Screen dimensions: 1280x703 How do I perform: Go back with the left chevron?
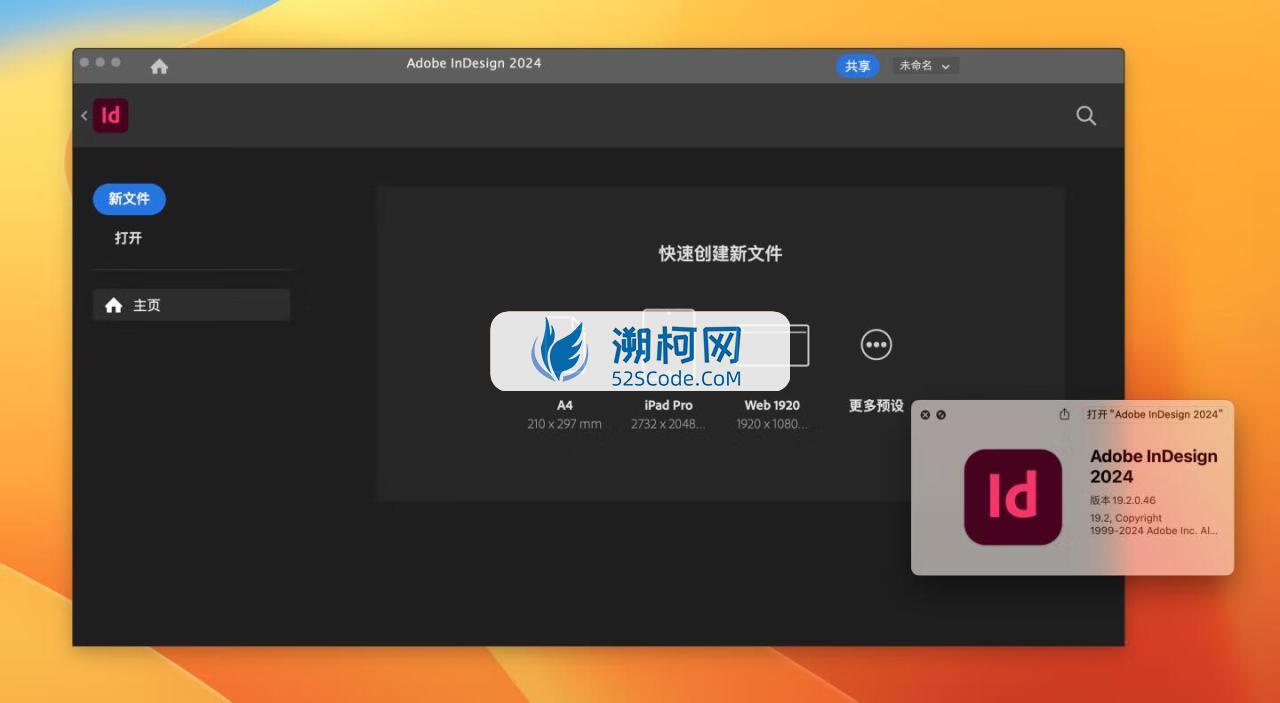[84, 116]
